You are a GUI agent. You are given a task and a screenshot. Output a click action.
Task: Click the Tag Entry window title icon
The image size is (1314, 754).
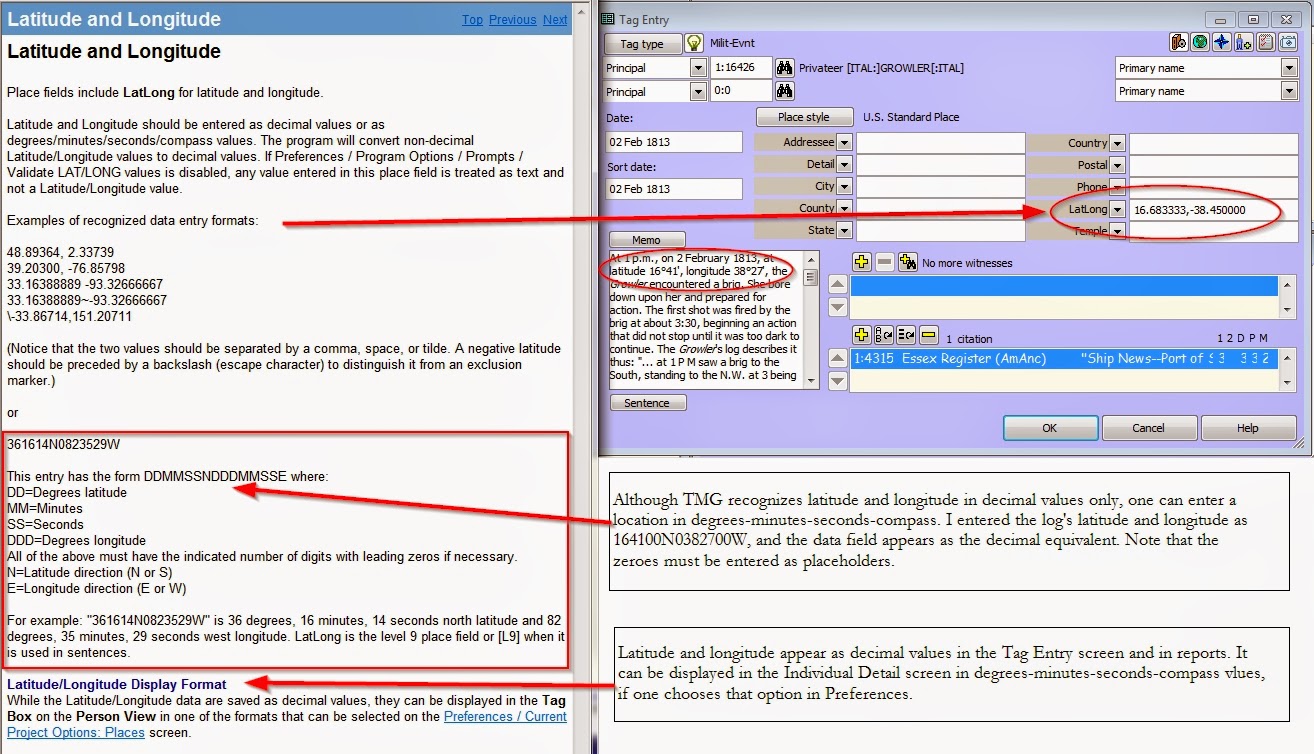pyautogui.click(x=609, y=19)
